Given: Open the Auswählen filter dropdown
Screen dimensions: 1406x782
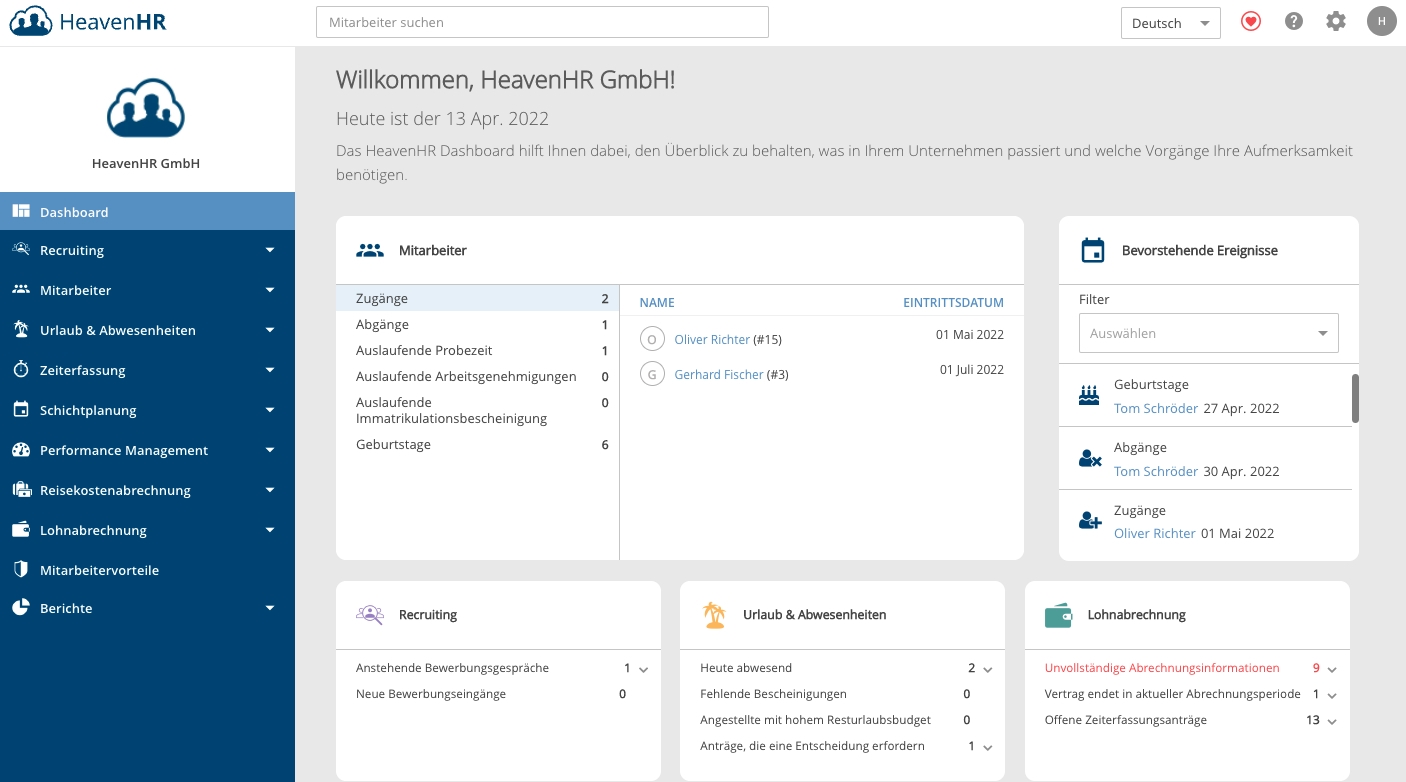Looking at the screenshot, I should [x=1208, y=333].
